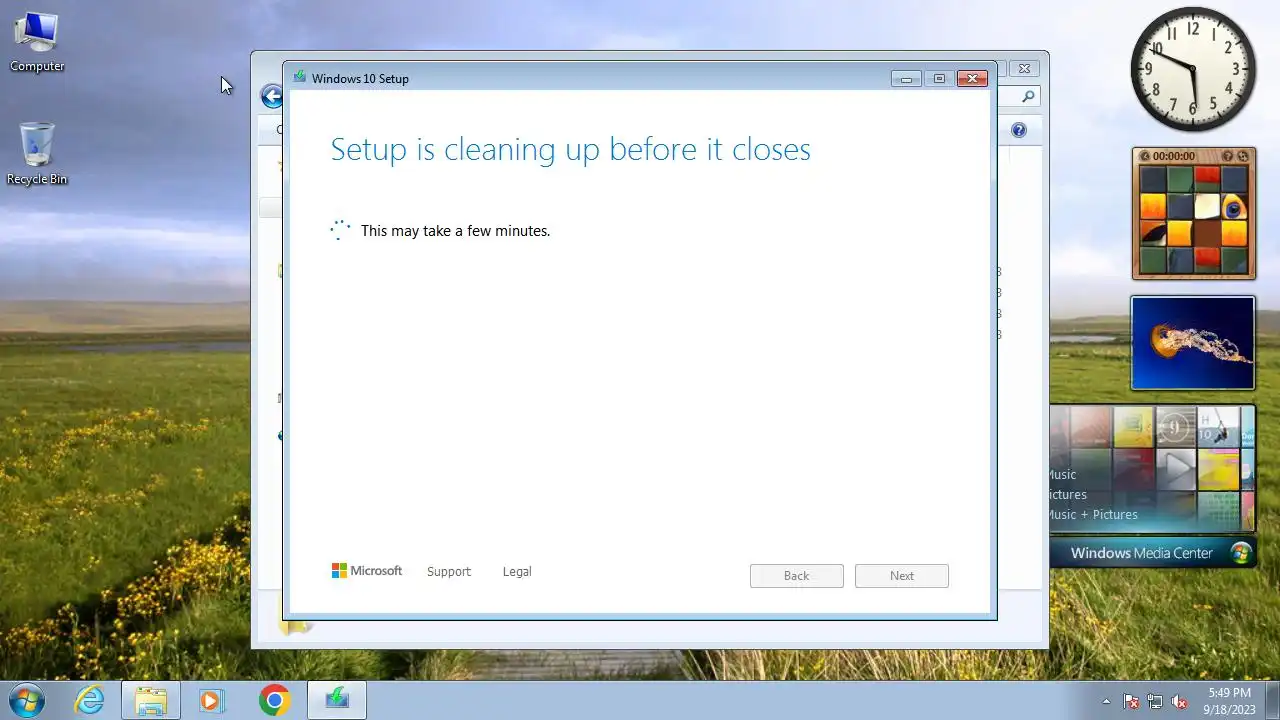Minimize the Windows 10 Setup window
Image resolution: width=1280 pixels, height=720 pixels.
click(906, 78)
